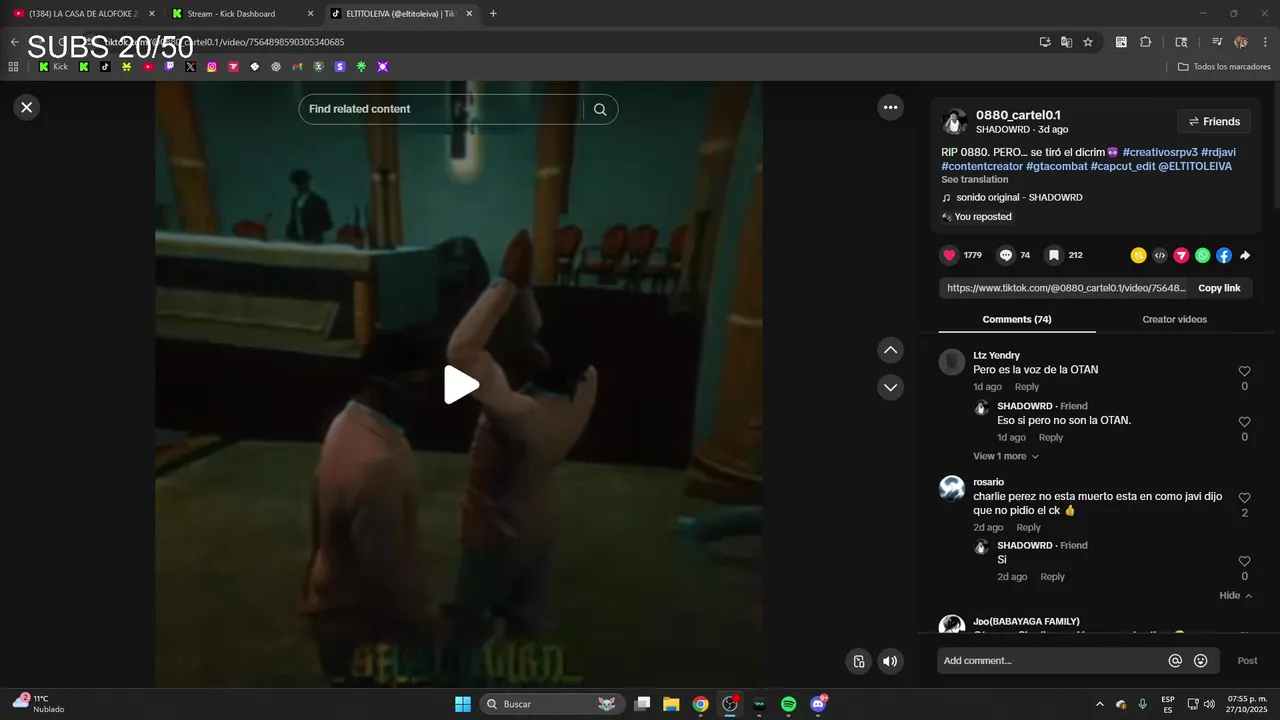Share the video to Facebook
The height and width of the screenshot is (720, 1280).
[1223, 255]
